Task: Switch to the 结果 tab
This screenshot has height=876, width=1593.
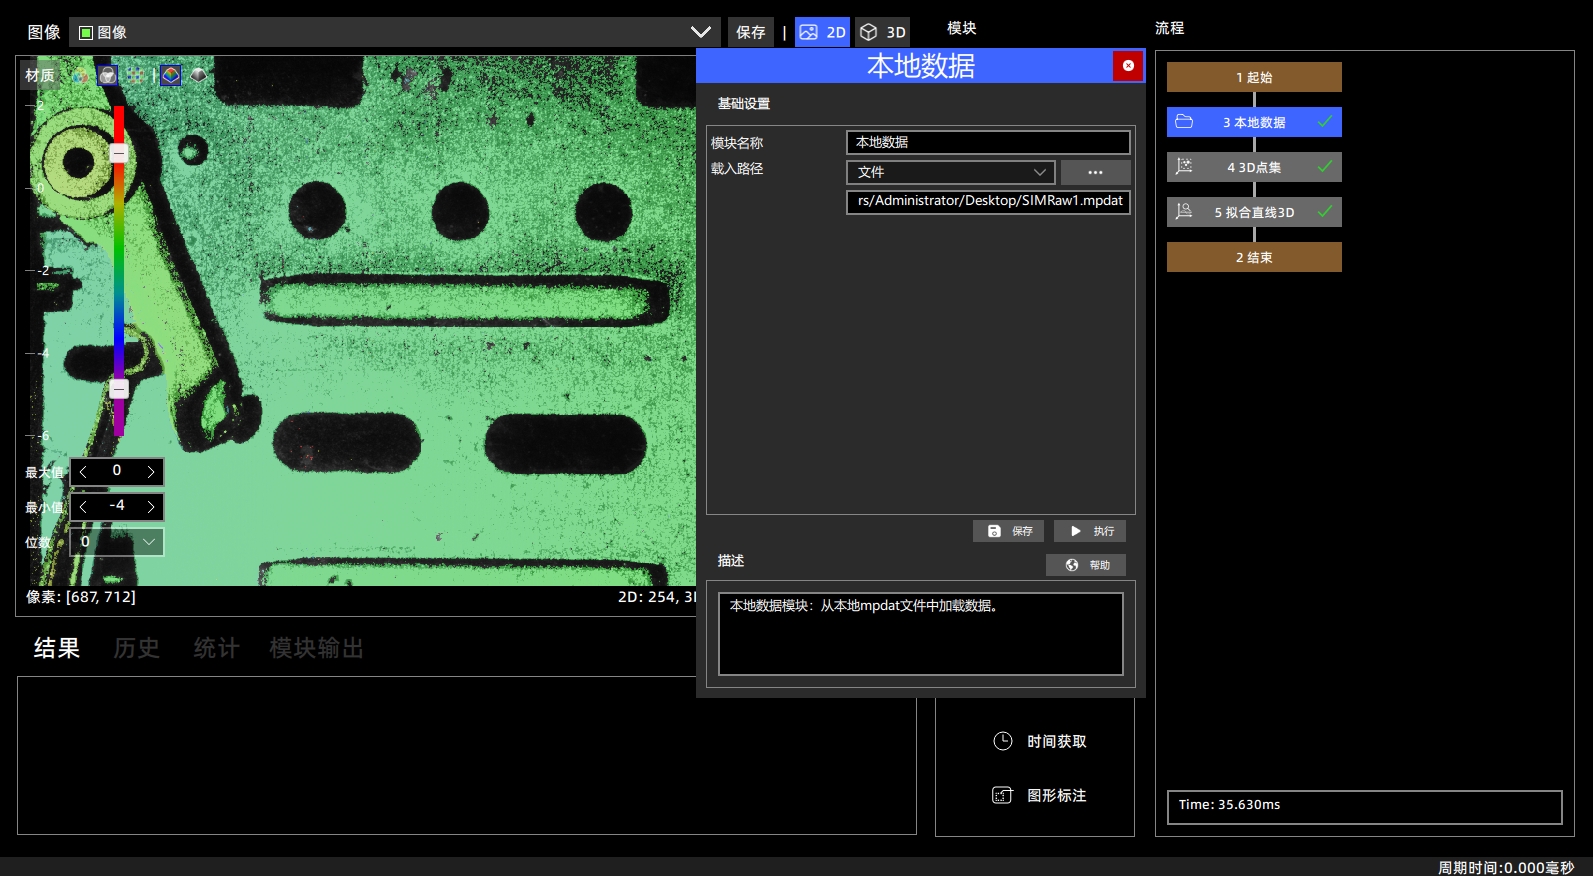Action: (x=57, y=648)
